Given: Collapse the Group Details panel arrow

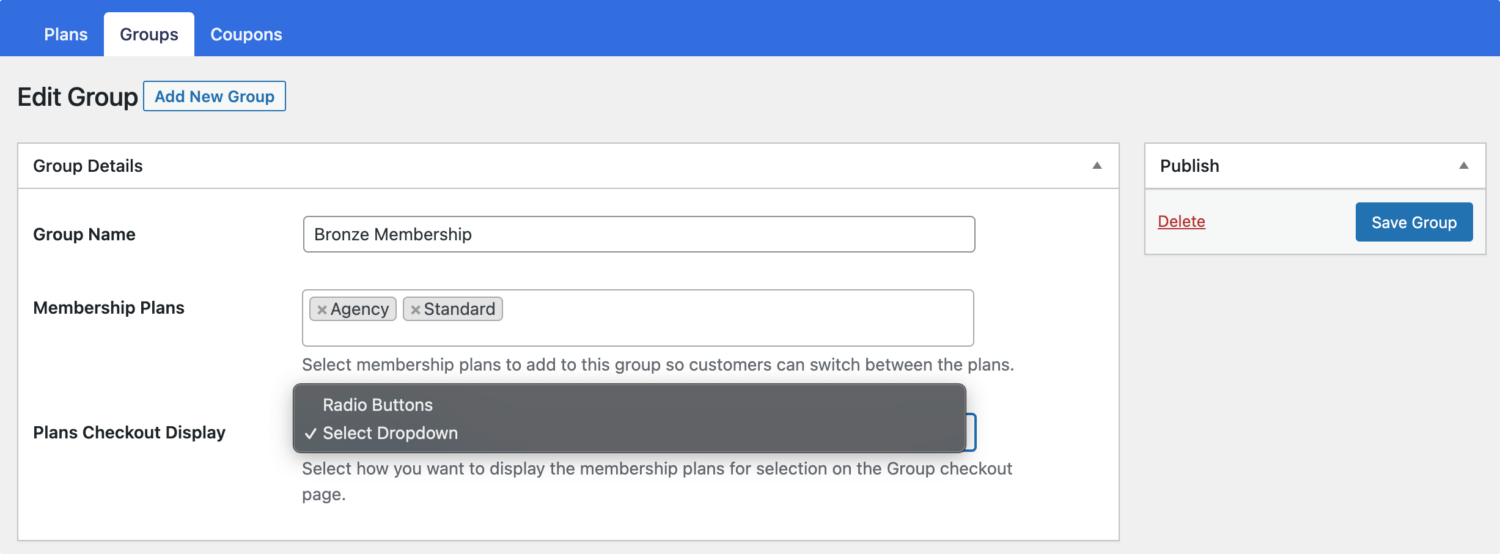Looking at the screenshot, I should tap(1097, 166).
